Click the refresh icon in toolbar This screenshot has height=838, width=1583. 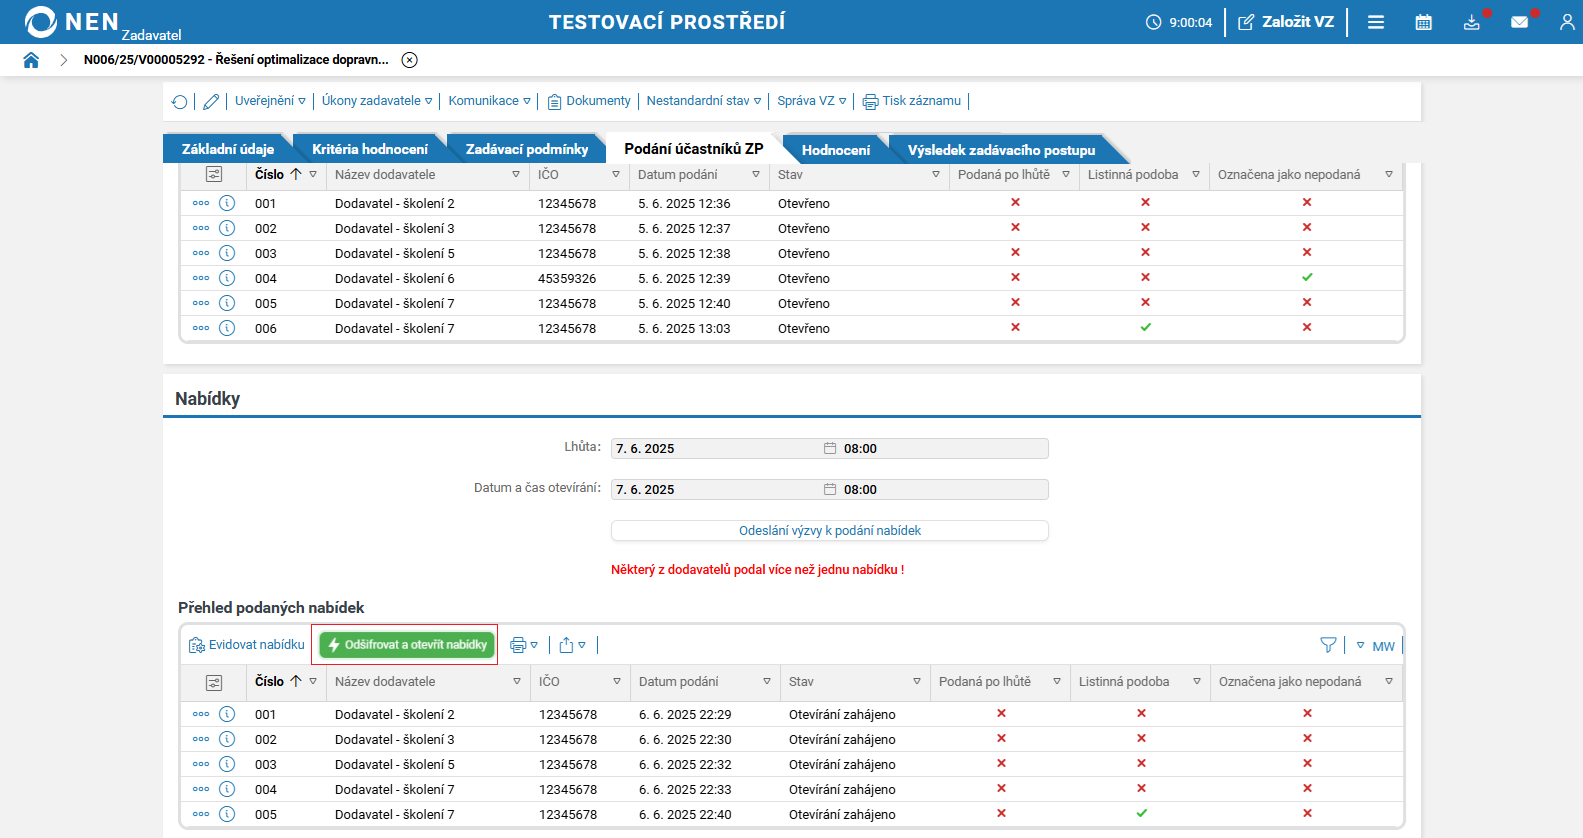click(180, 102)
